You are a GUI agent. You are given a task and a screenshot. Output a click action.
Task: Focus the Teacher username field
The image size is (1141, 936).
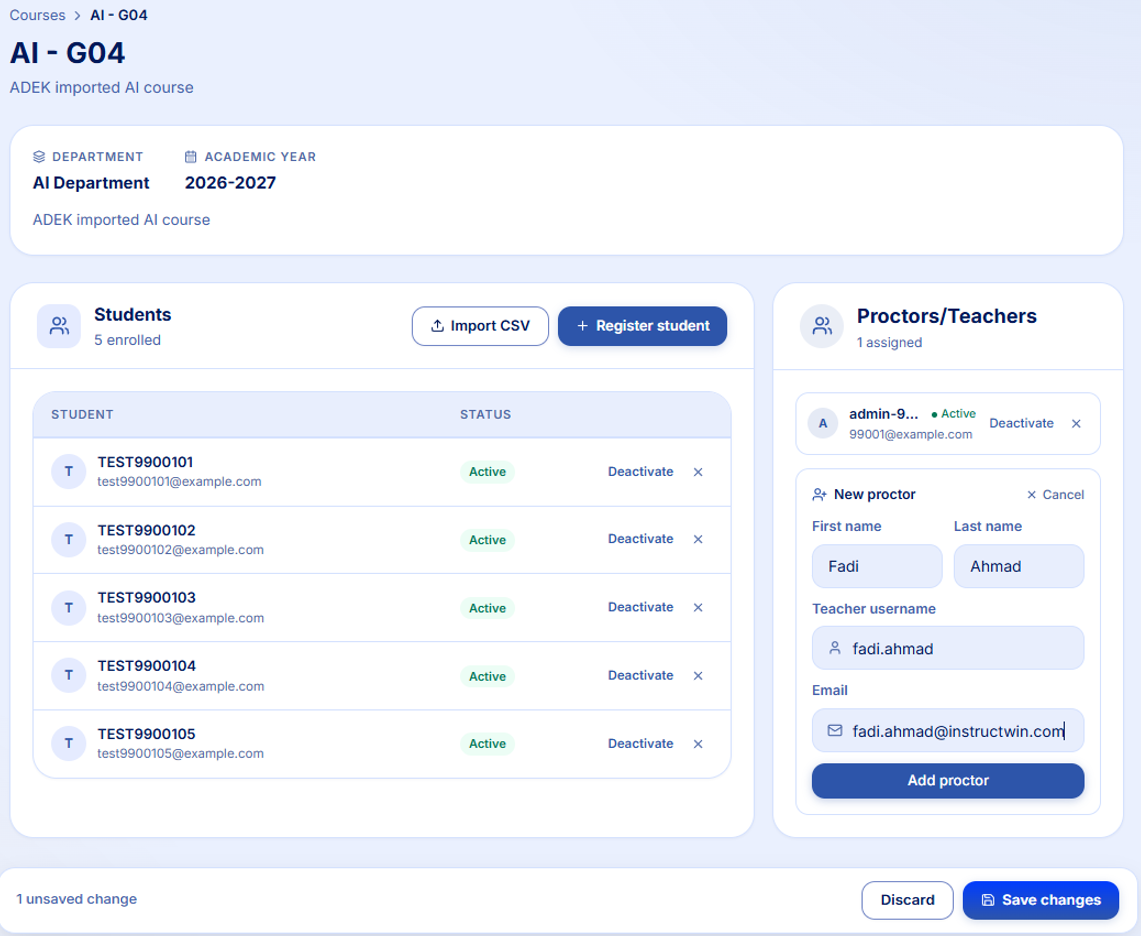948,648
